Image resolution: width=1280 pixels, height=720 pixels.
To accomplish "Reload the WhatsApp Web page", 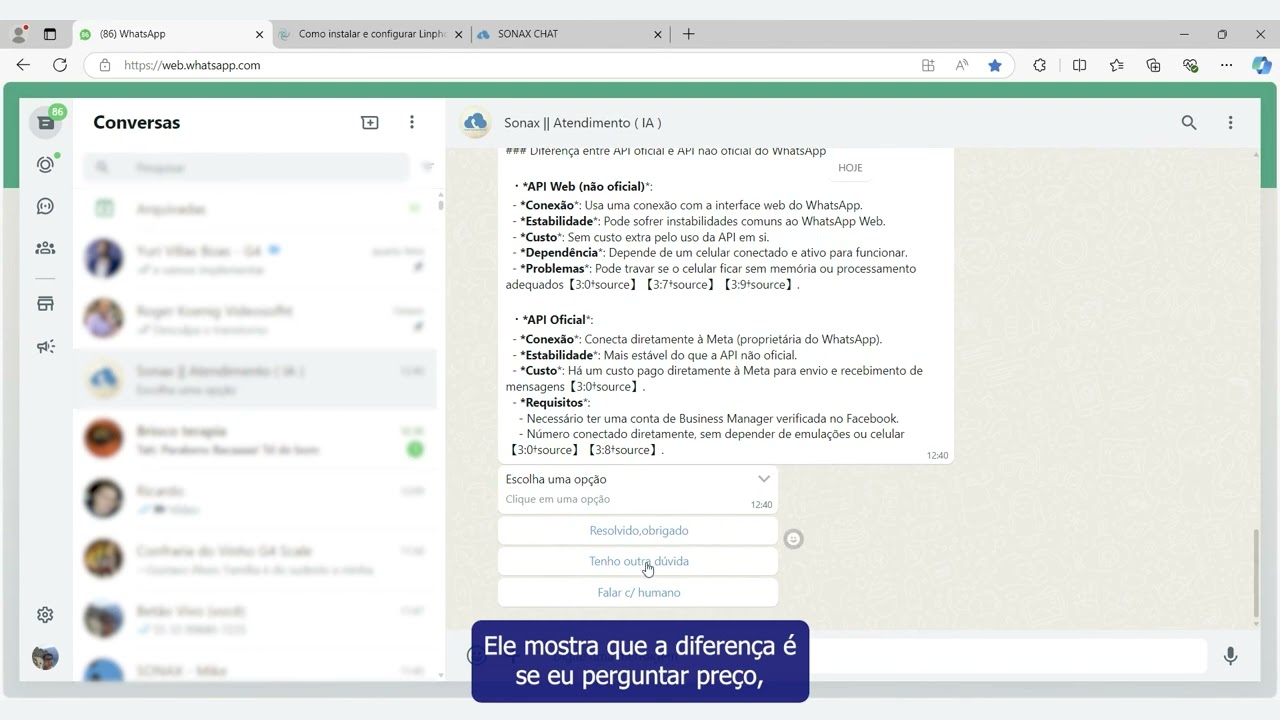I will coord(60,65).
